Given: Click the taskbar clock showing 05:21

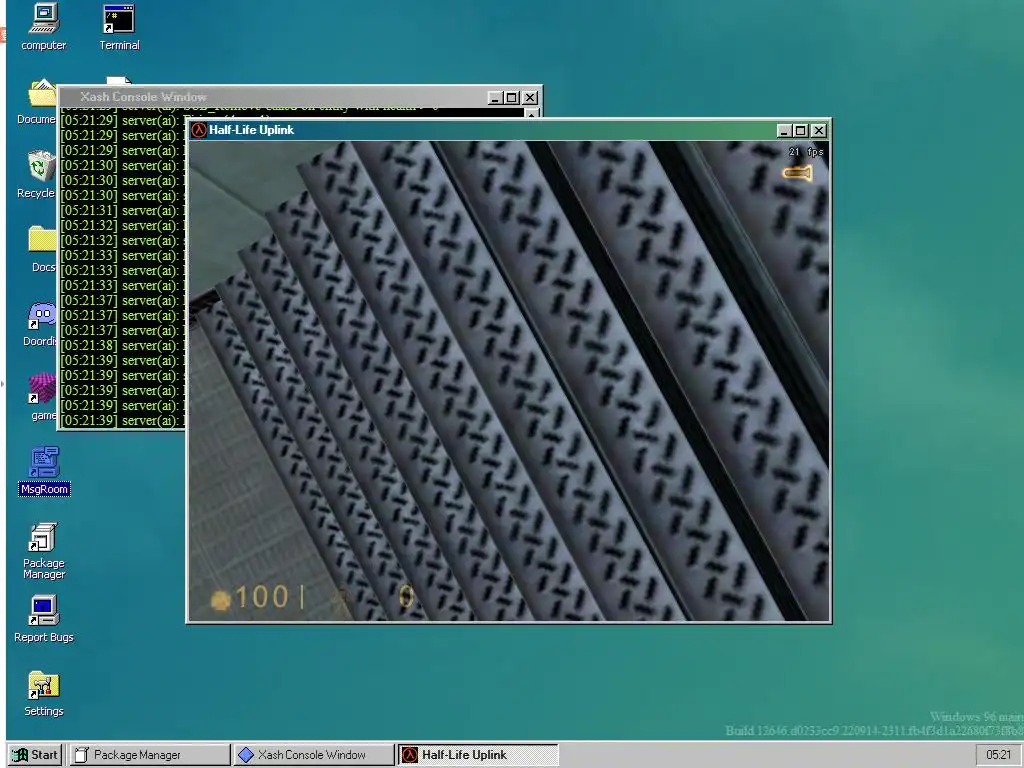Looking at the screenshot, I should click(x=998, y=754).
